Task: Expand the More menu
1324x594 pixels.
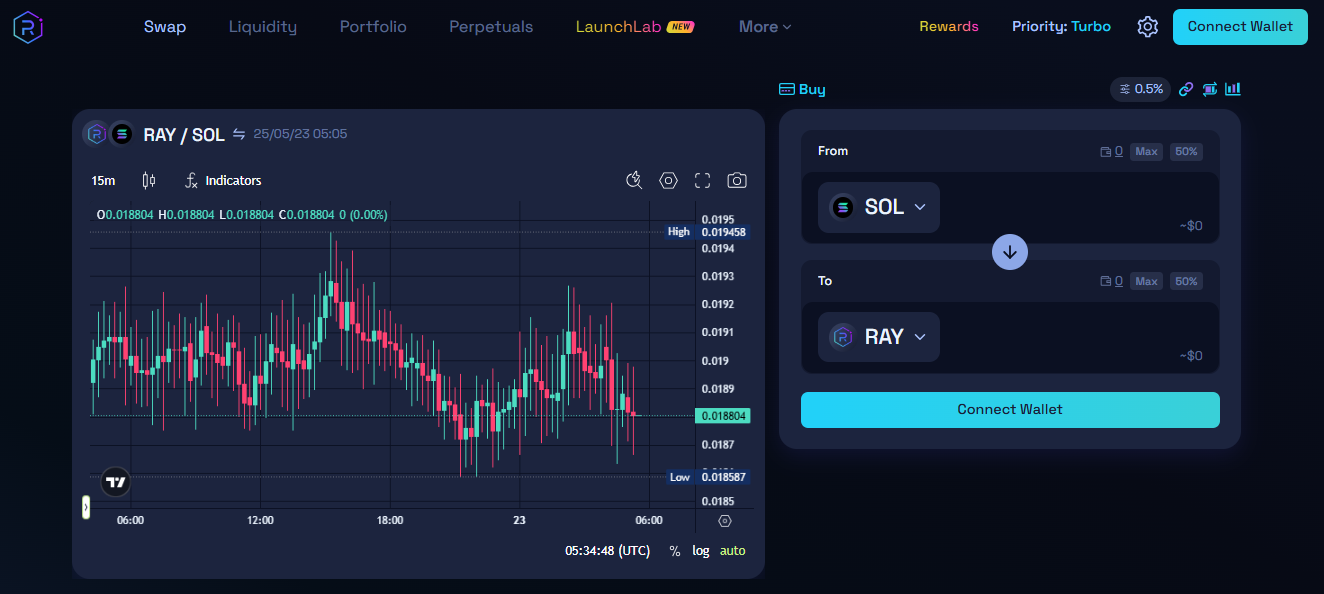Action: [765, 27]
